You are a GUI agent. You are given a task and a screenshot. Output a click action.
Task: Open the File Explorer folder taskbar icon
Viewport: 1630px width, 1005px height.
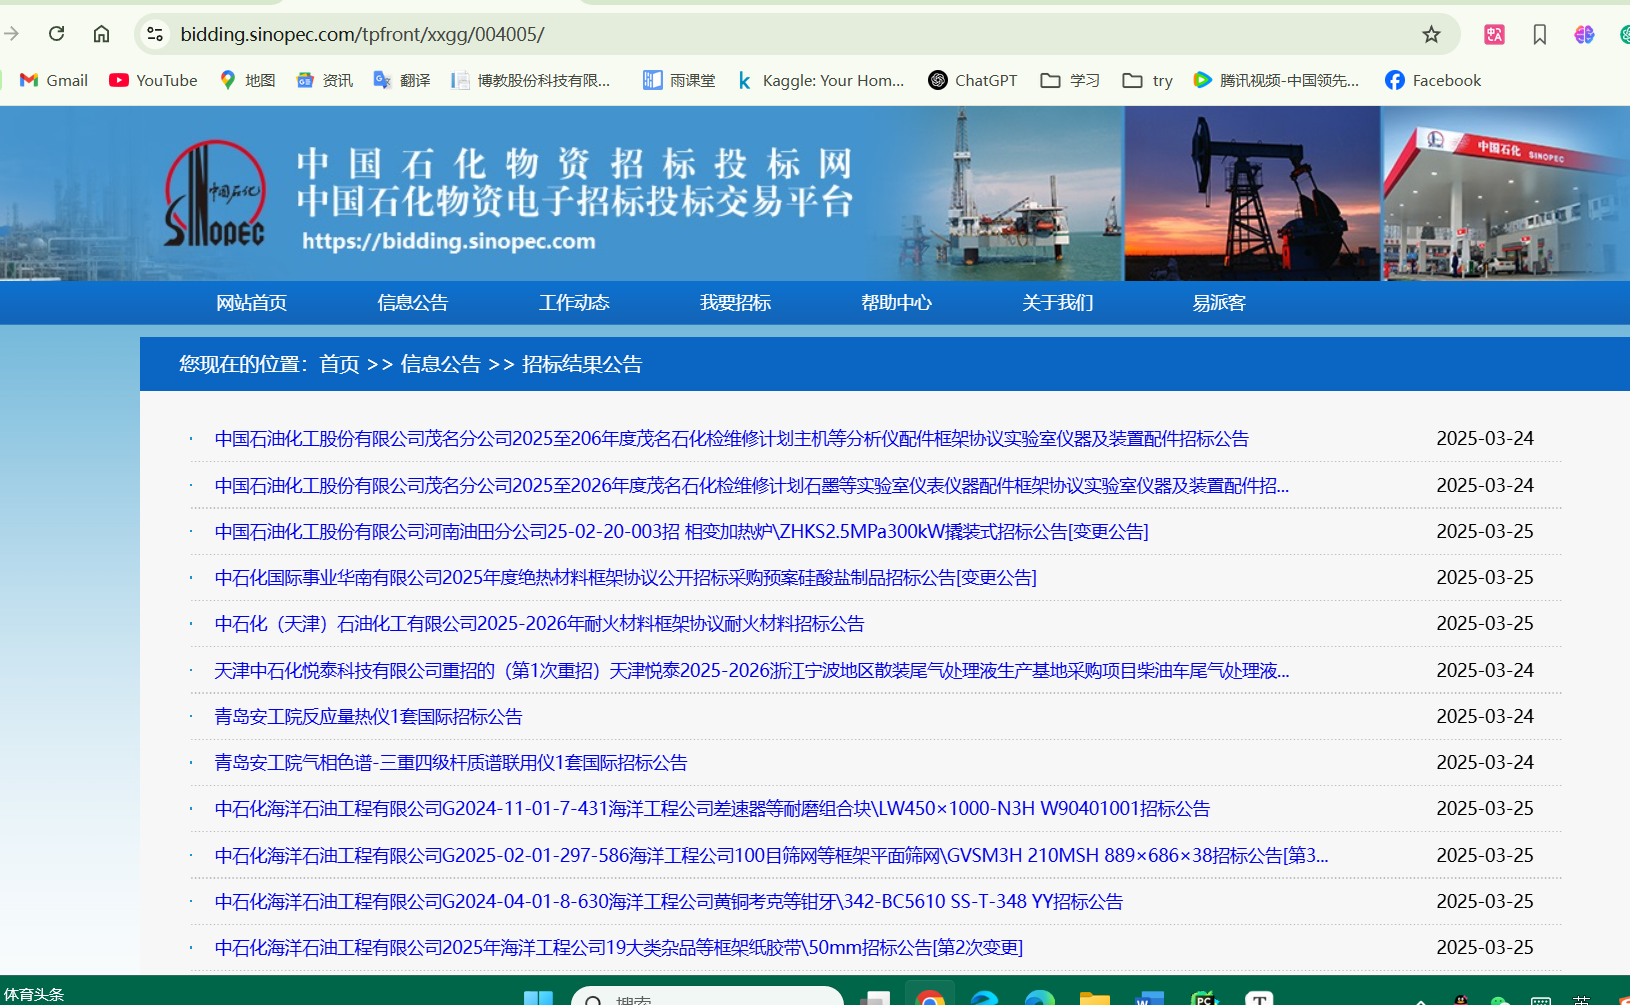1095,996
